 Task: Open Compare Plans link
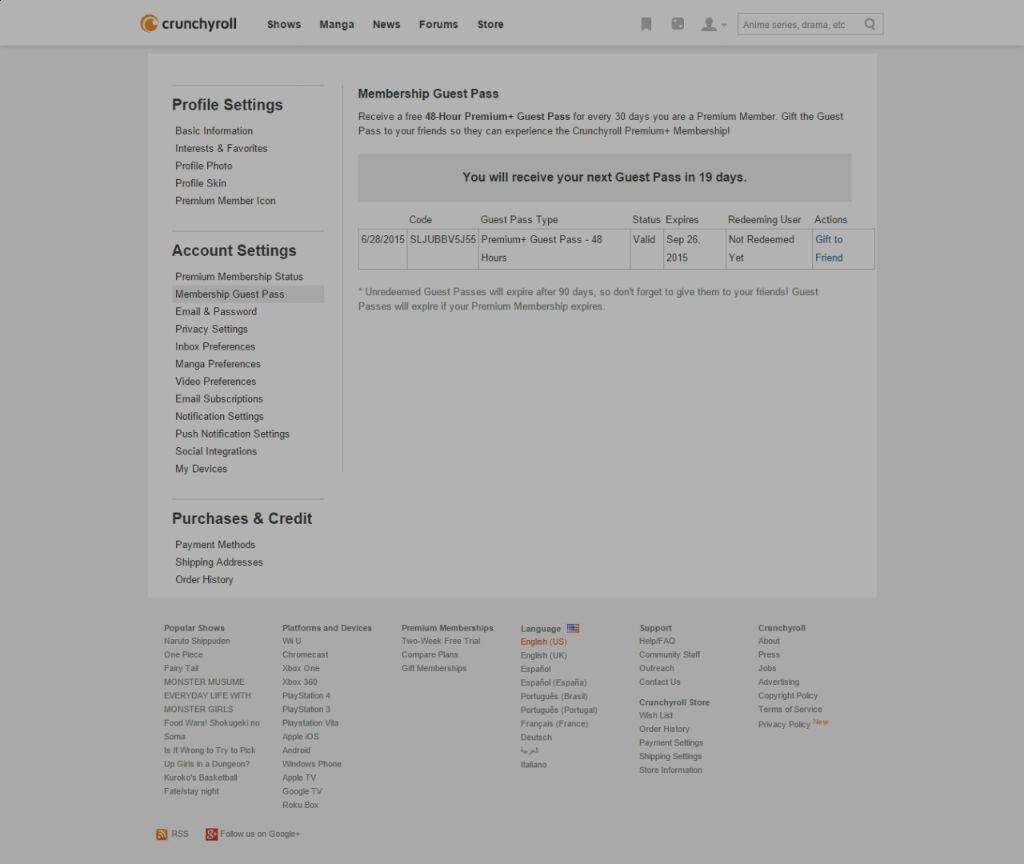pos(430,655)
